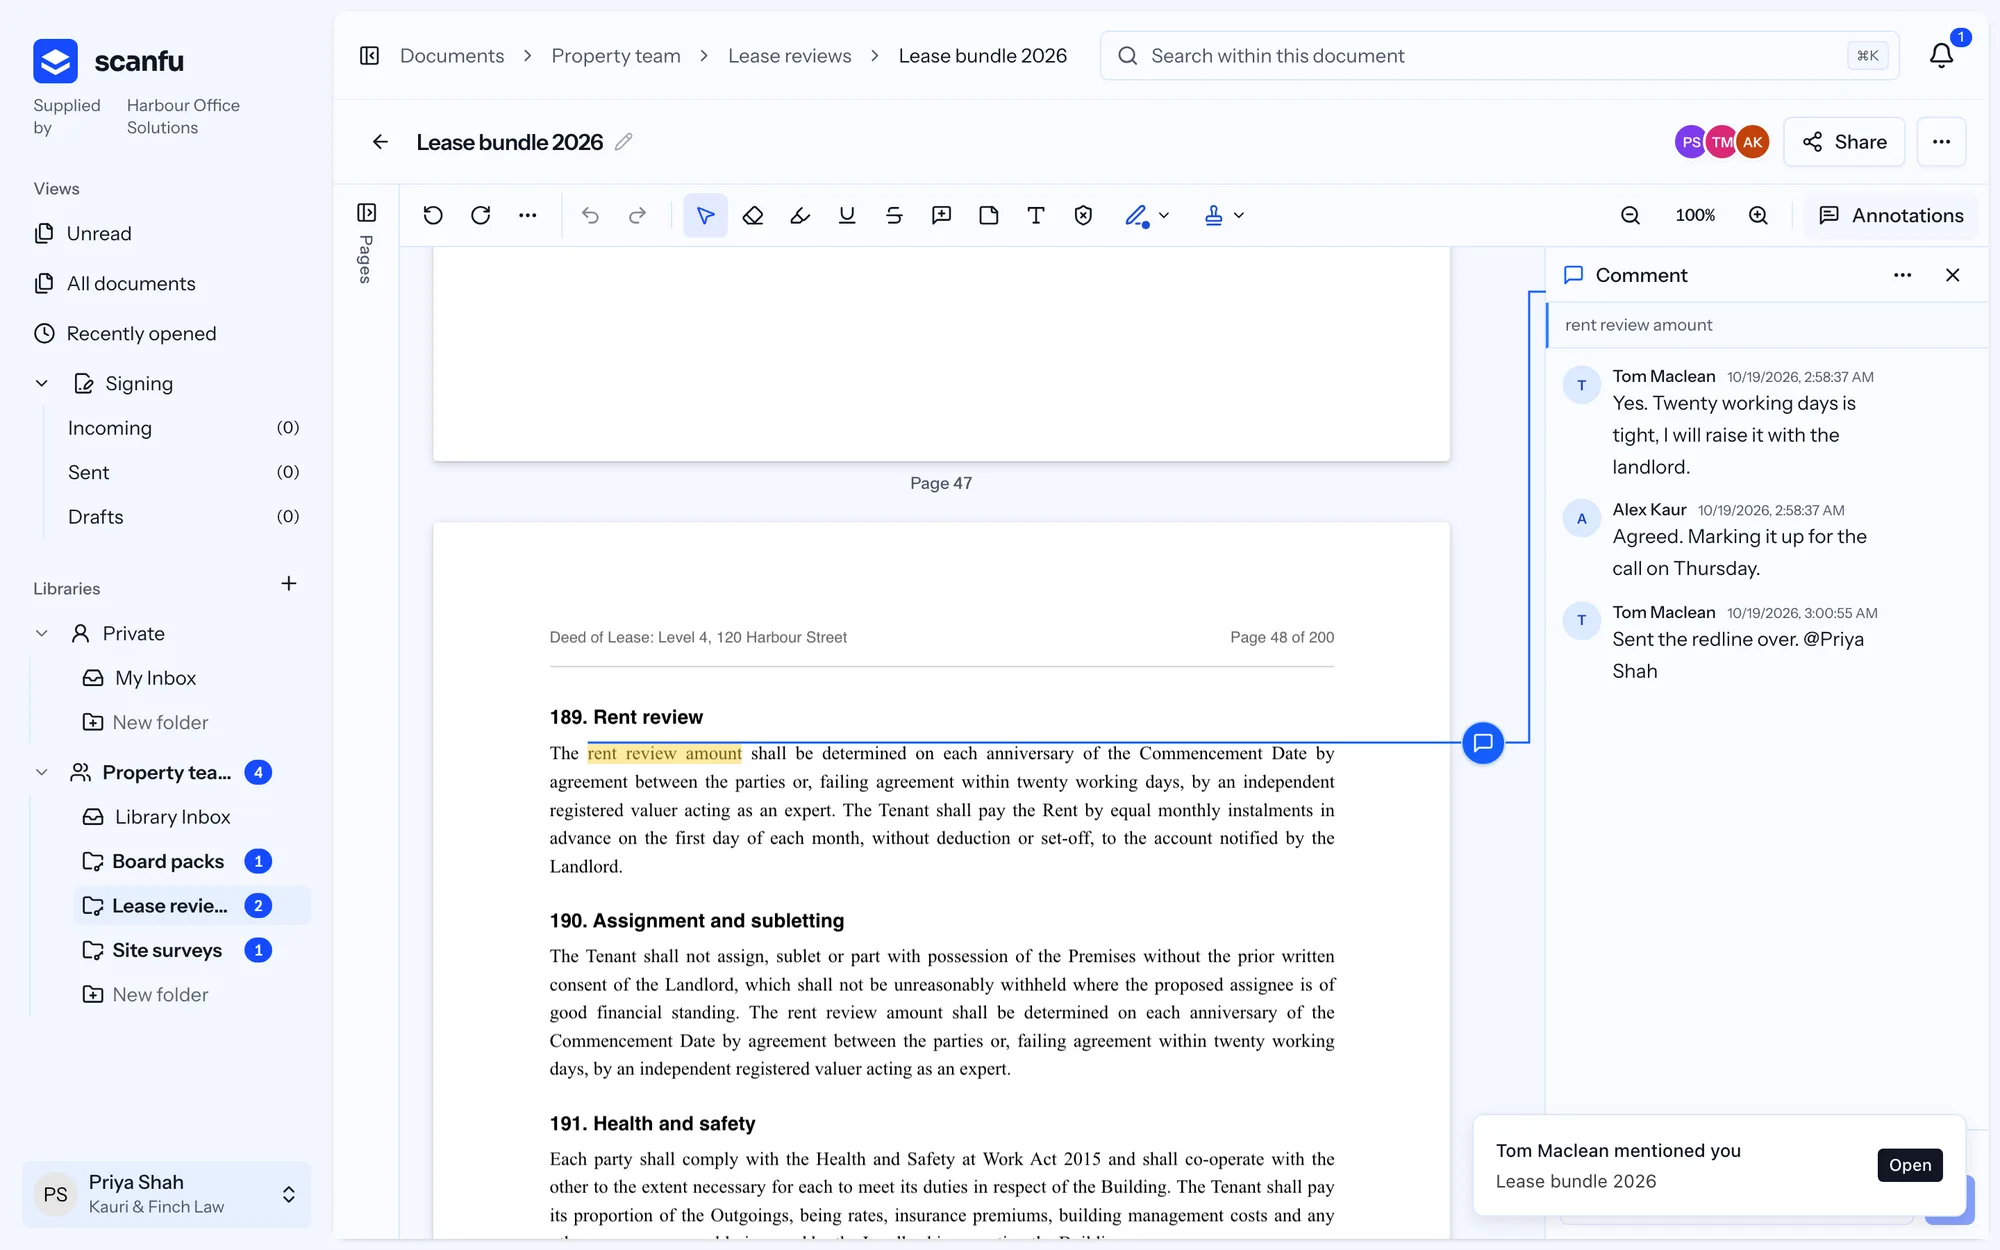Viewport: 2000px width, 1250px height.
Task: Close the Comment panel
Action: 1952,275
